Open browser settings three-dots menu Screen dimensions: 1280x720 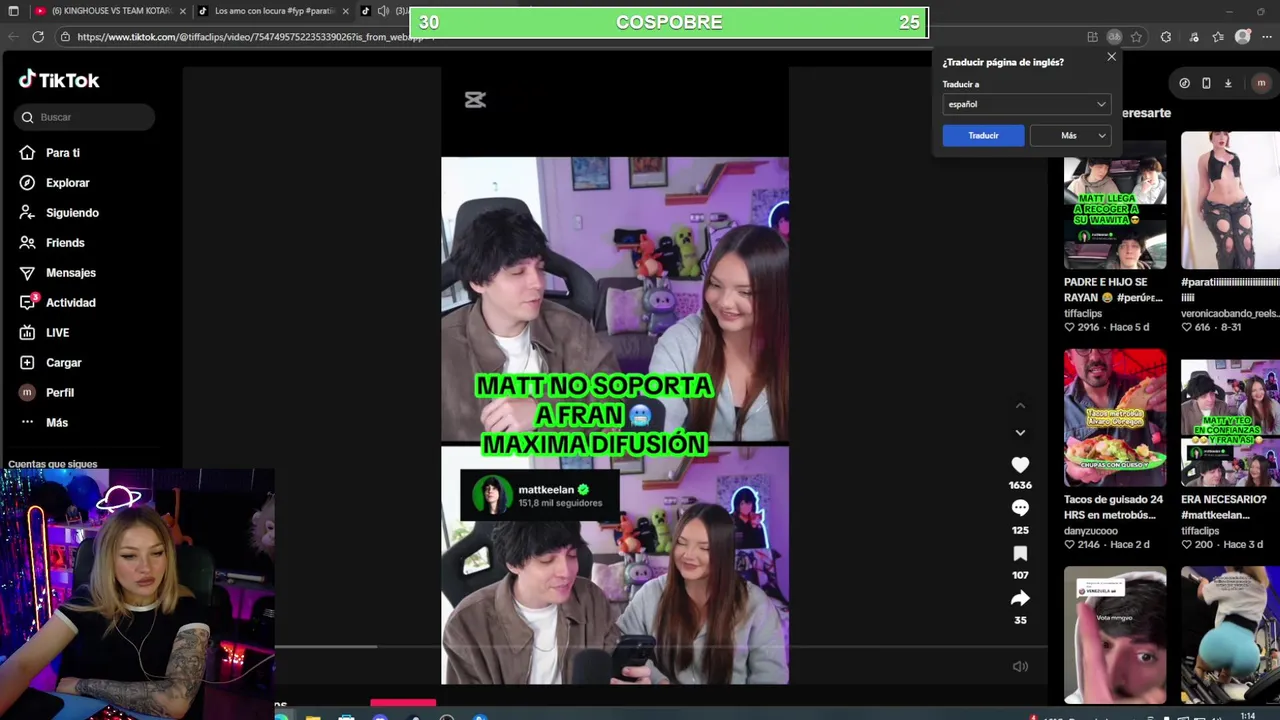[1267, 37]
